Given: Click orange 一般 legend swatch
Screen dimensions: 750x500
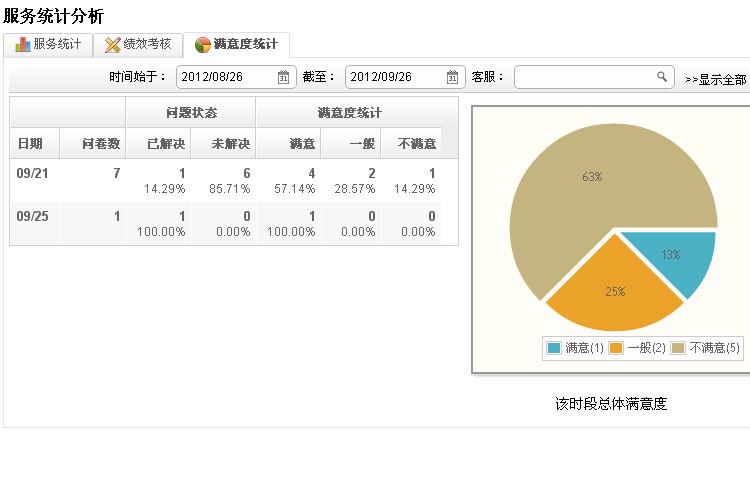Looking at the screenshot, I should point(616,348).
